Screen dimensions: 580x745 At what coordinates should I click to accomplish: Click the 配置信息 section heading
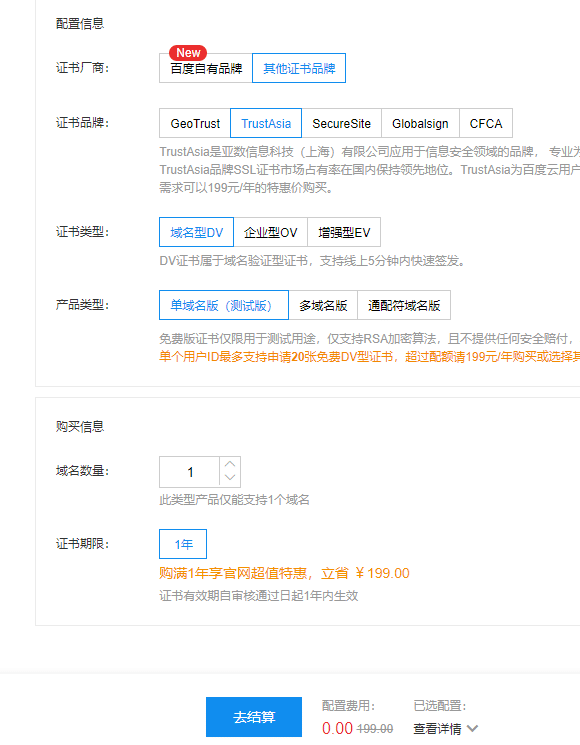click(x=80, y=24)
